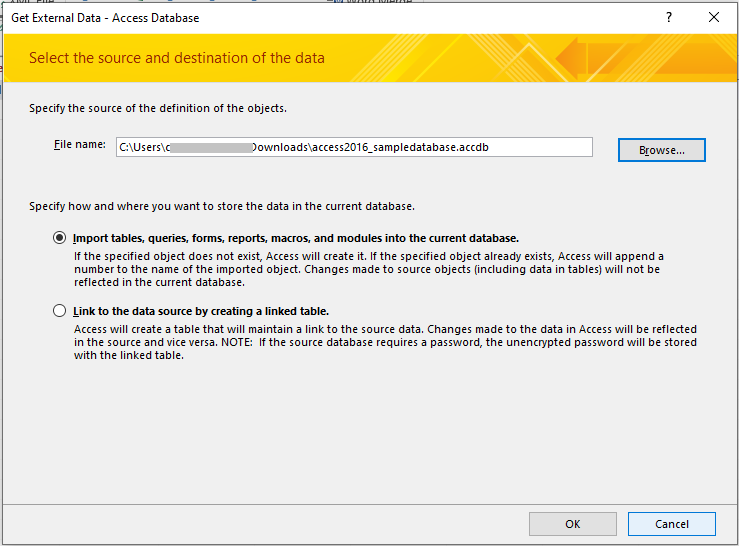Click the Specify how and where to store text
This screenshot has width=739, height=546.
[222, 206]
